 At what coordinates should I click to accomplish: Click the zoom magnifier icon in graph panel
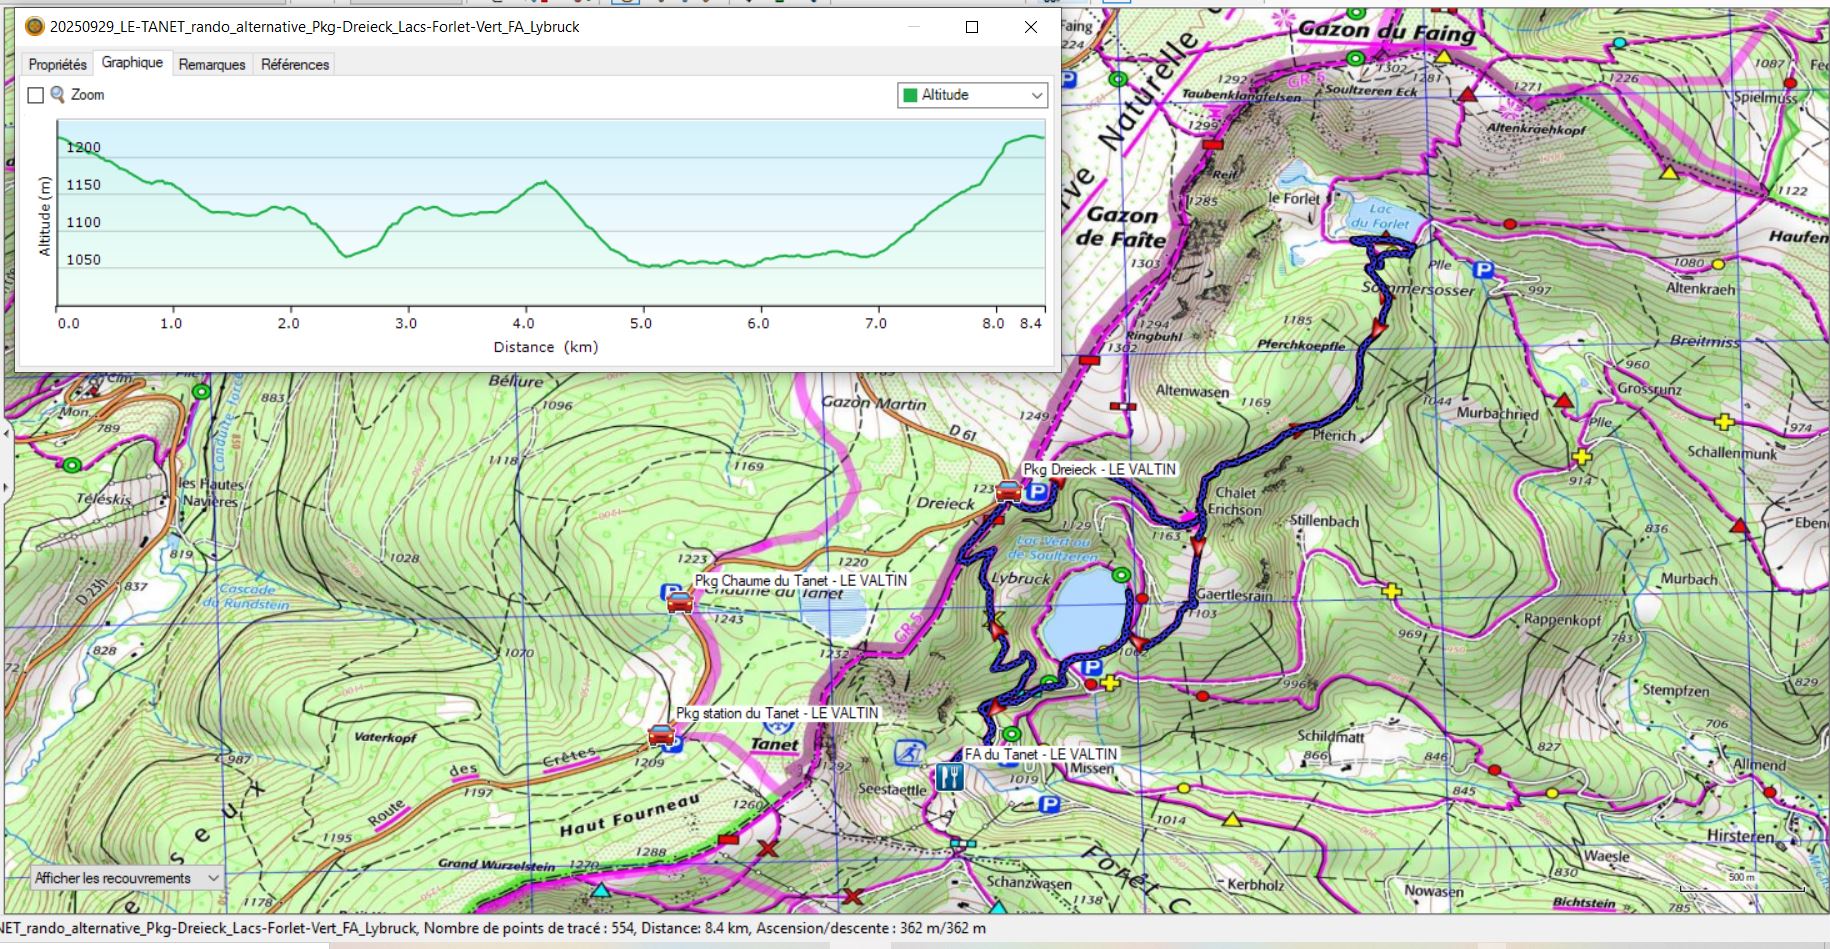[58, 95]
